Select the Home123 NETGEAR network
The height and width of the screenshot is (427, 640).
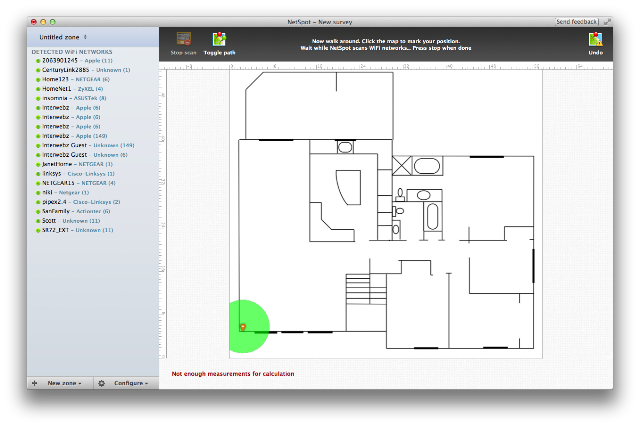[x=93, y=79]
